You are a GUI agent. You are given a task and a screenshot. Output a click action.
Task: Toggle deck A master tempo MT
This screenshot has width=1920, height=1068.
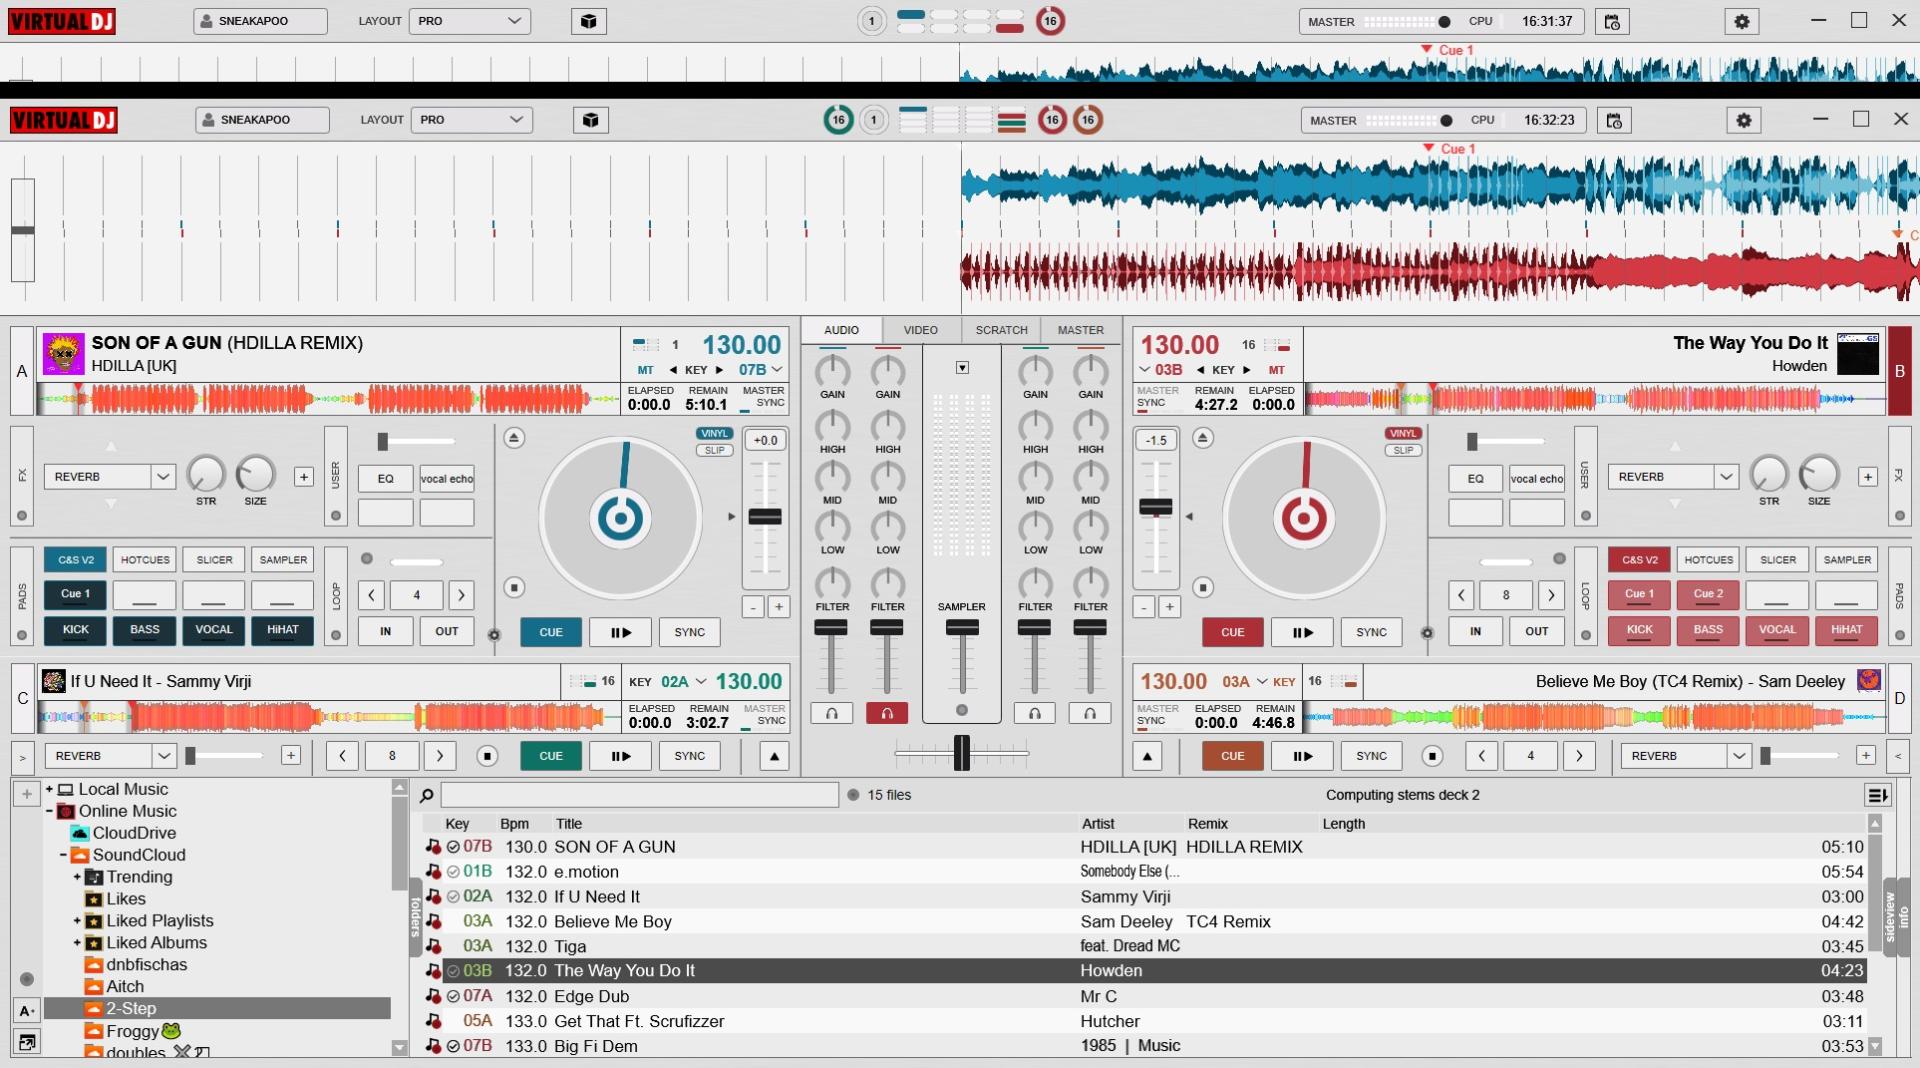pos(645,370)
